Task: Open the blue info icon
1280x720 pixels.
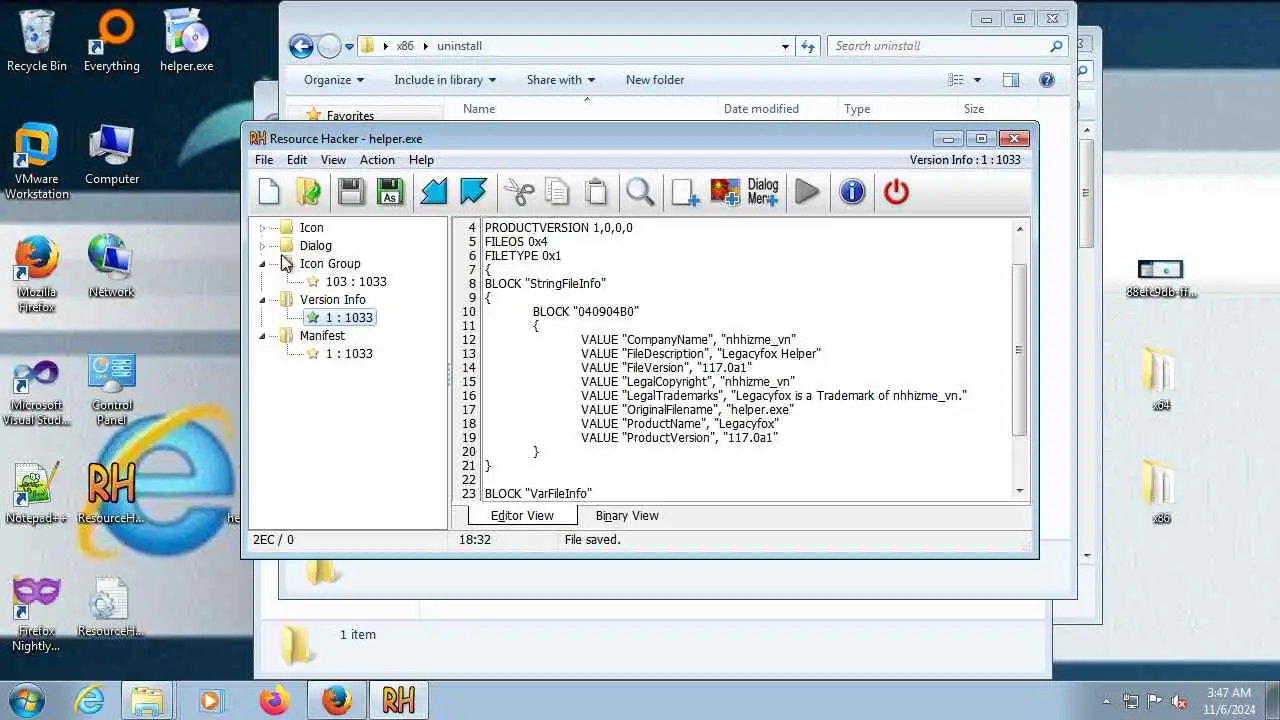Action: pyautogui.click(x=852, y=191)
